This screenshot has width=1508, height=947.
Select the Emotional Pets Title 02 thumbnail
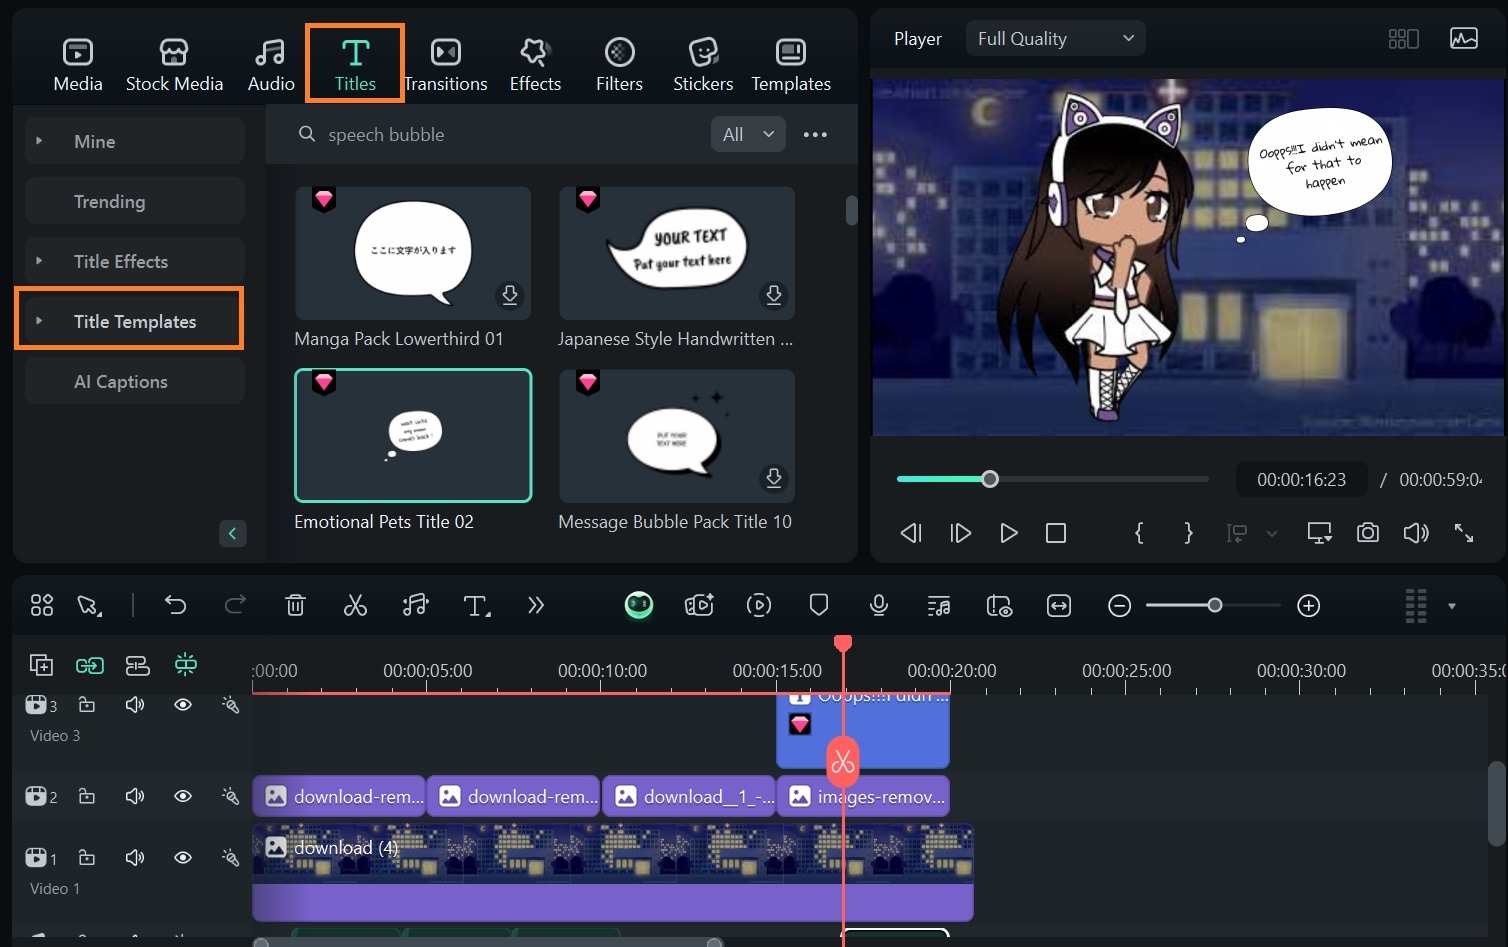pyautogui.click(x=413, y=436)
